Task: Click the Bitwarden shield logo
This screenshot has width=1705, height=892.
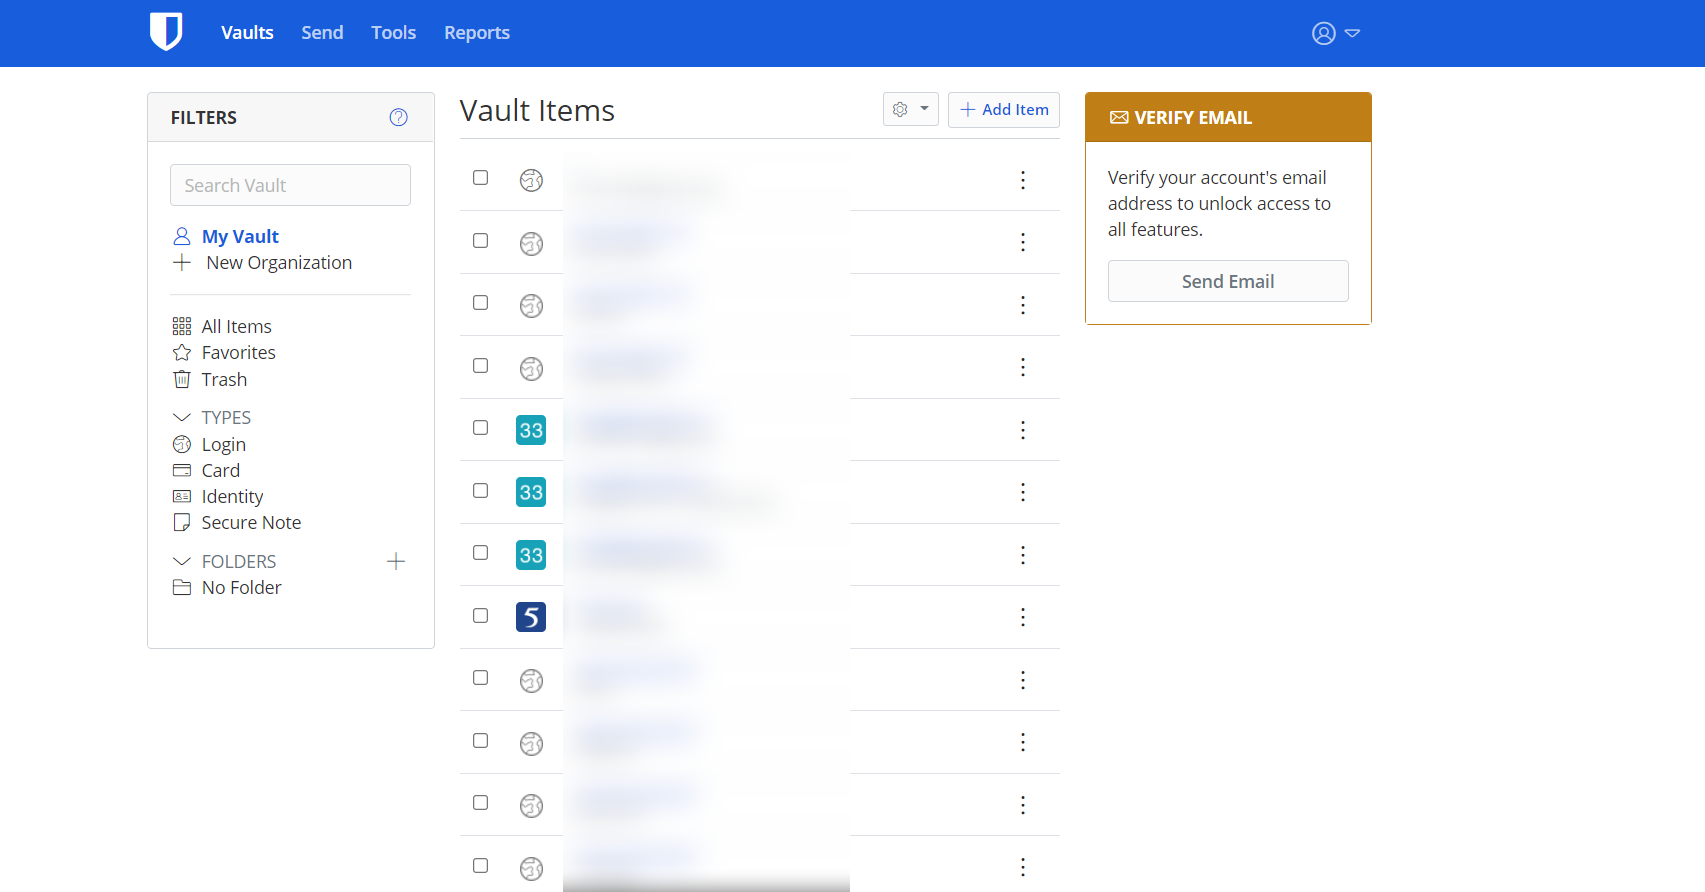Action: (166, 32)
